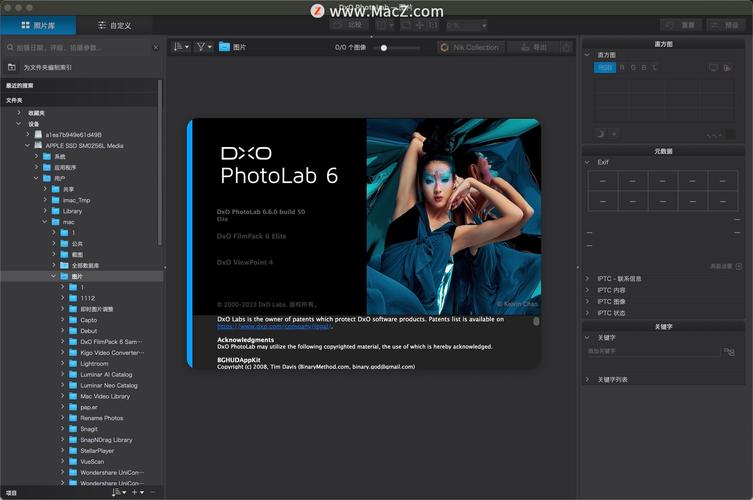Toggle the G histogram channel
Image resolution: width=753 pixels, height=500 pixels.
click(633, 68)
